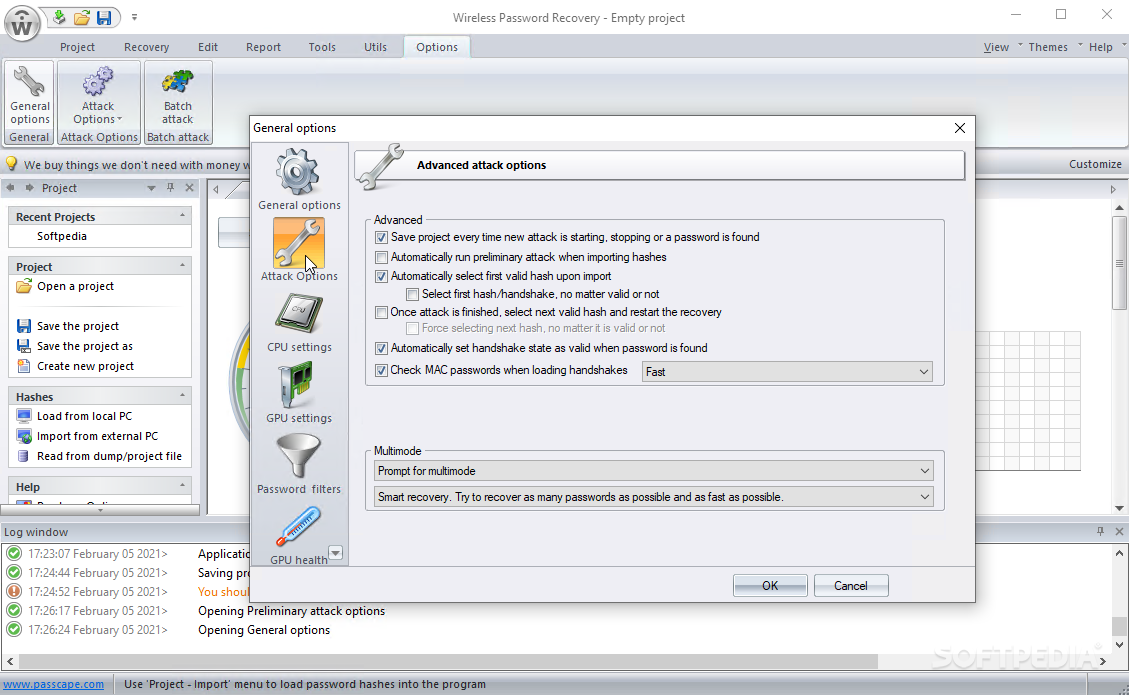This screenshot has height=695, width=1129.
Task: Click the Load from local PC icon
Action: coord(24,416)
